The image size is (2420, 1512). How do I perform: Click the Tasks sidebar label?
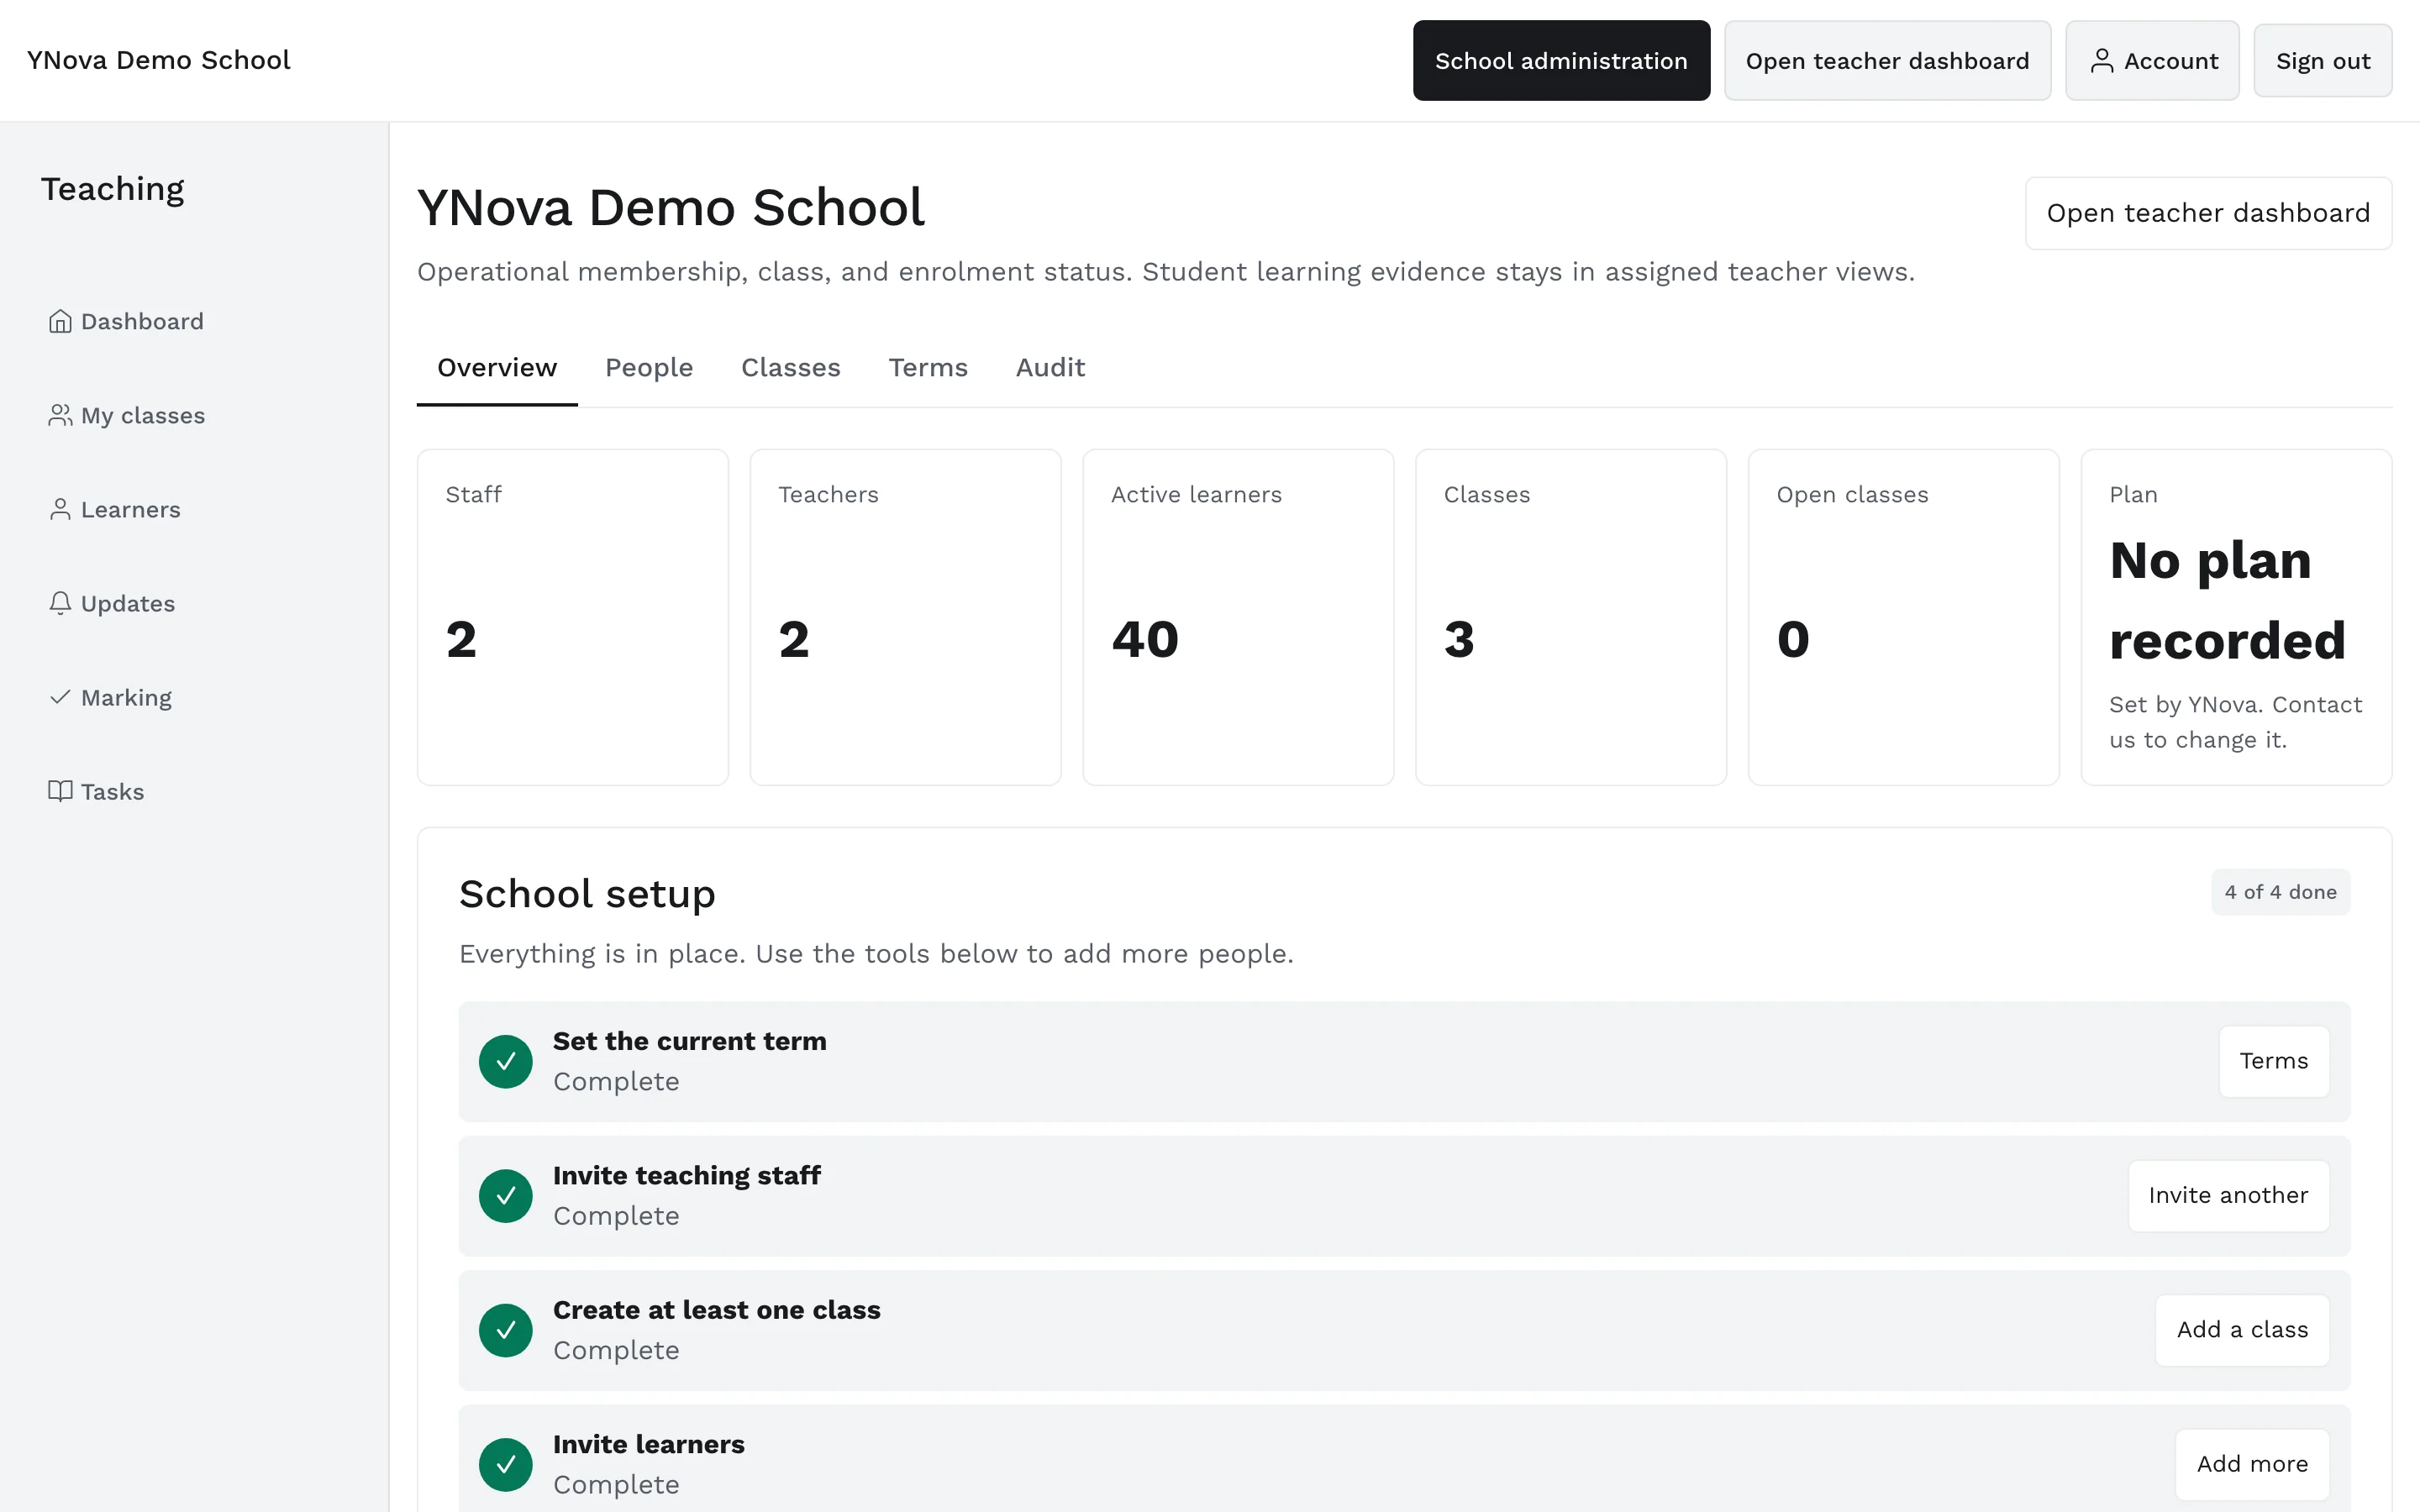(112, 792)
